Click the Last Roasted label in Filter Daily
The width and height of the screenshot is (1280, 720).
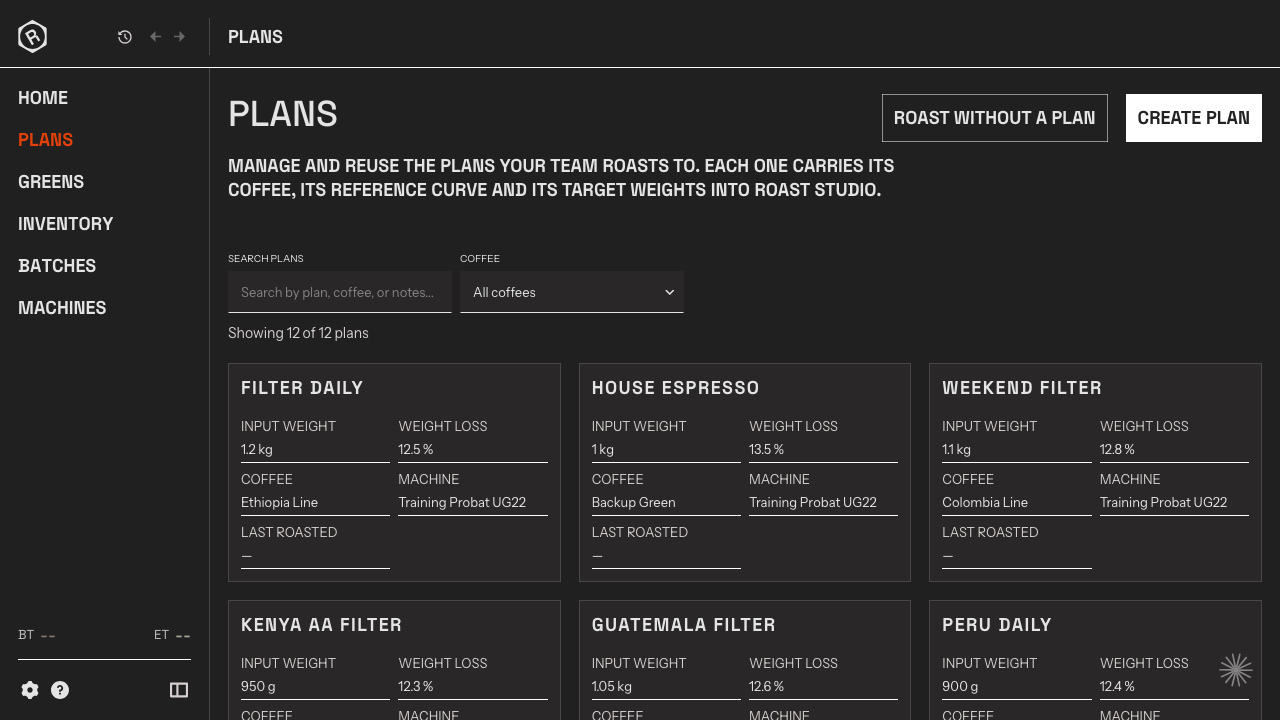coord(289,533)
